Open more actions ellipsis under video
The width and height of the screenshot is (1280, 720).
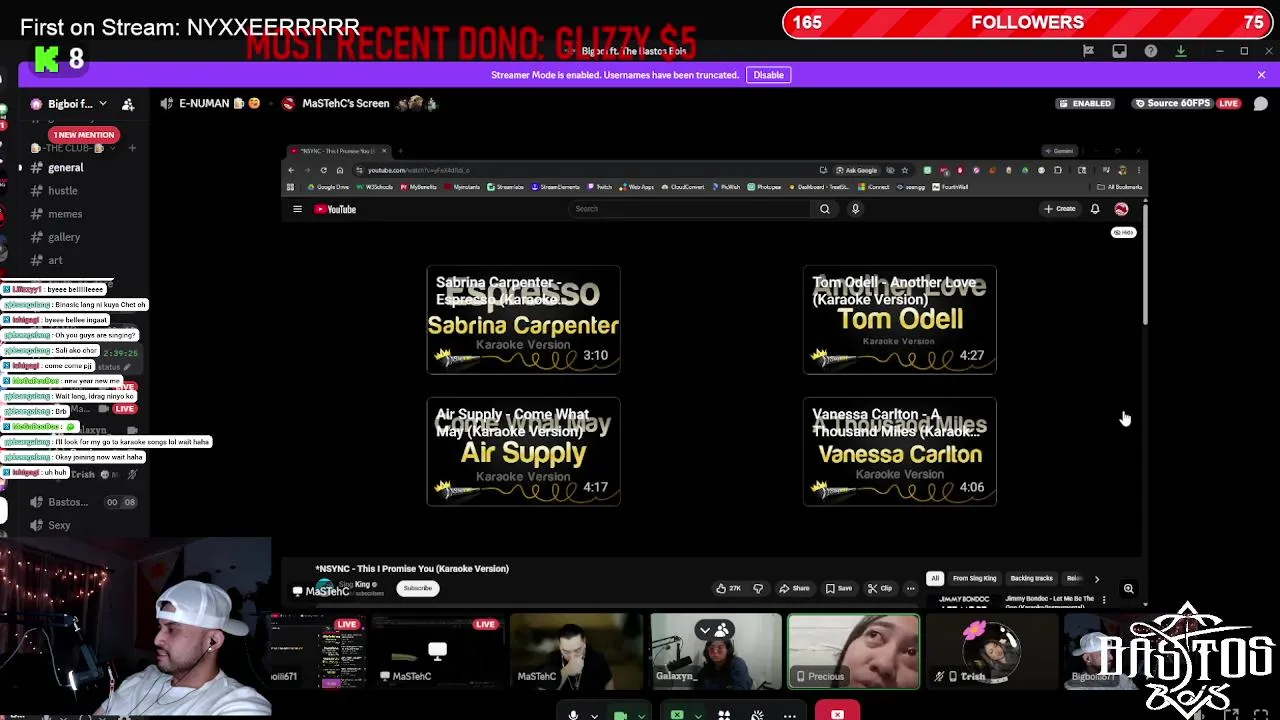[x=910, y=588]
